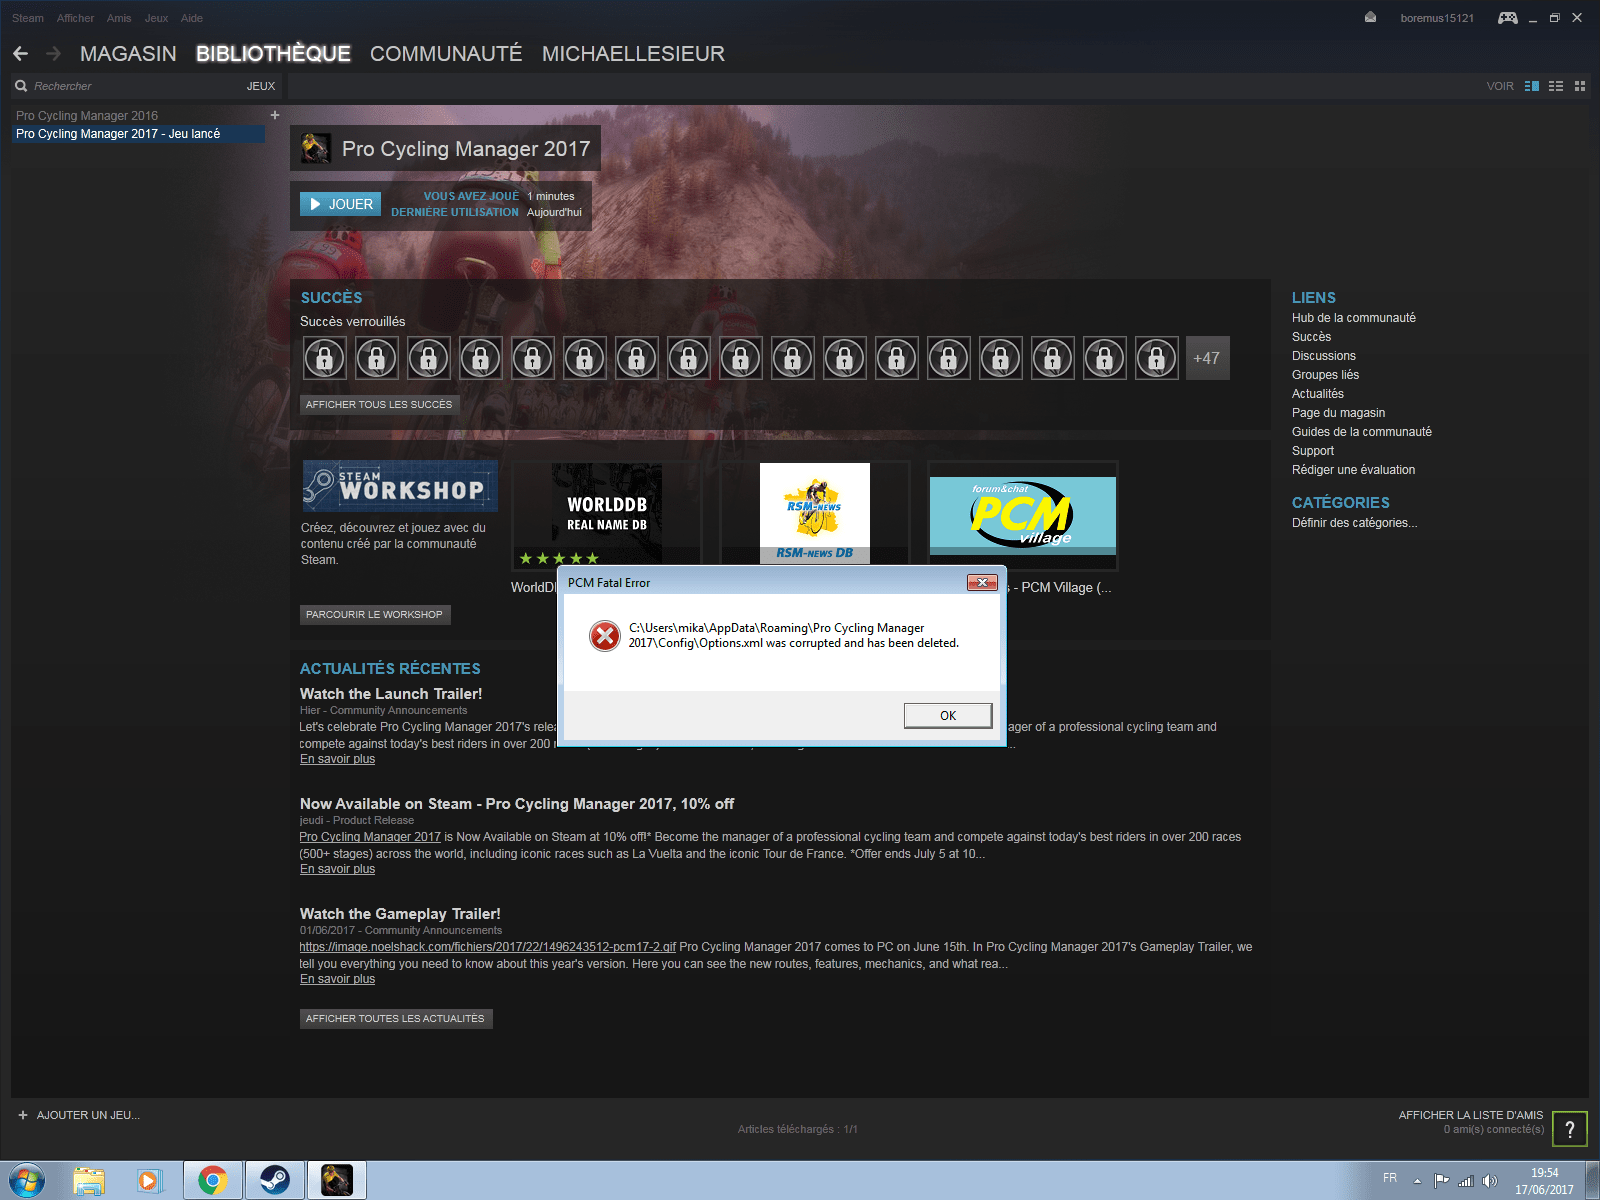Click the red error icon in dialog
Screen dimensions: 1600x1200
(605, 636)
